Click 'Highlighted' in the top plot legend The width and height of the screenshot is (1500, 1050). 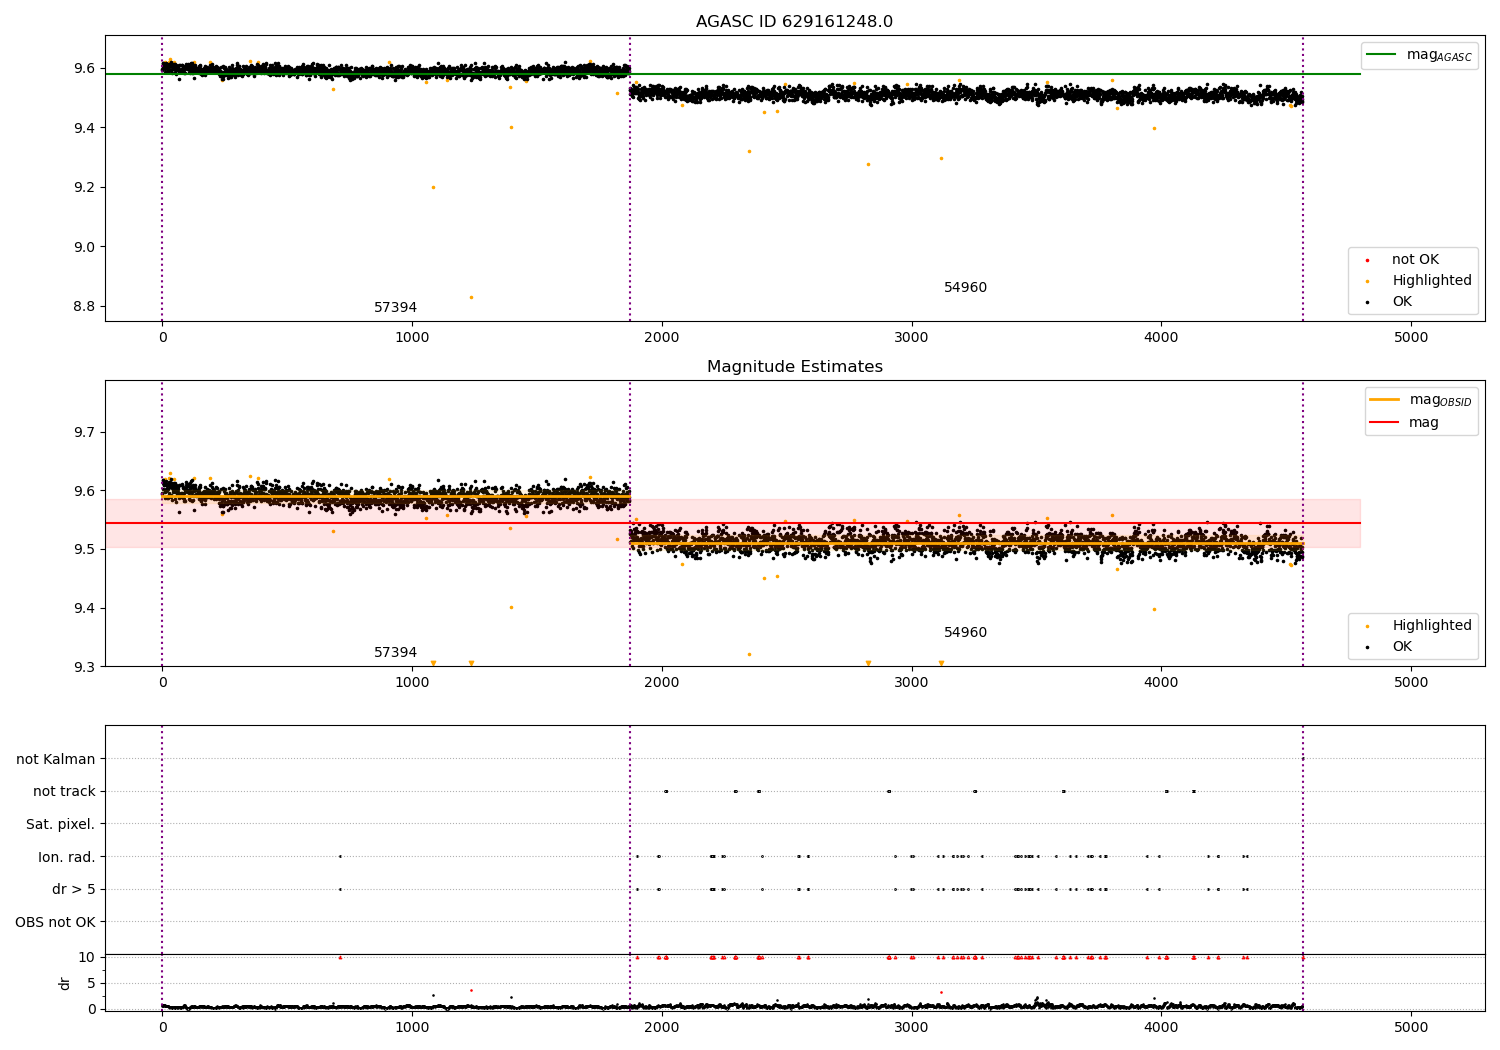[x=1432, y=280]
